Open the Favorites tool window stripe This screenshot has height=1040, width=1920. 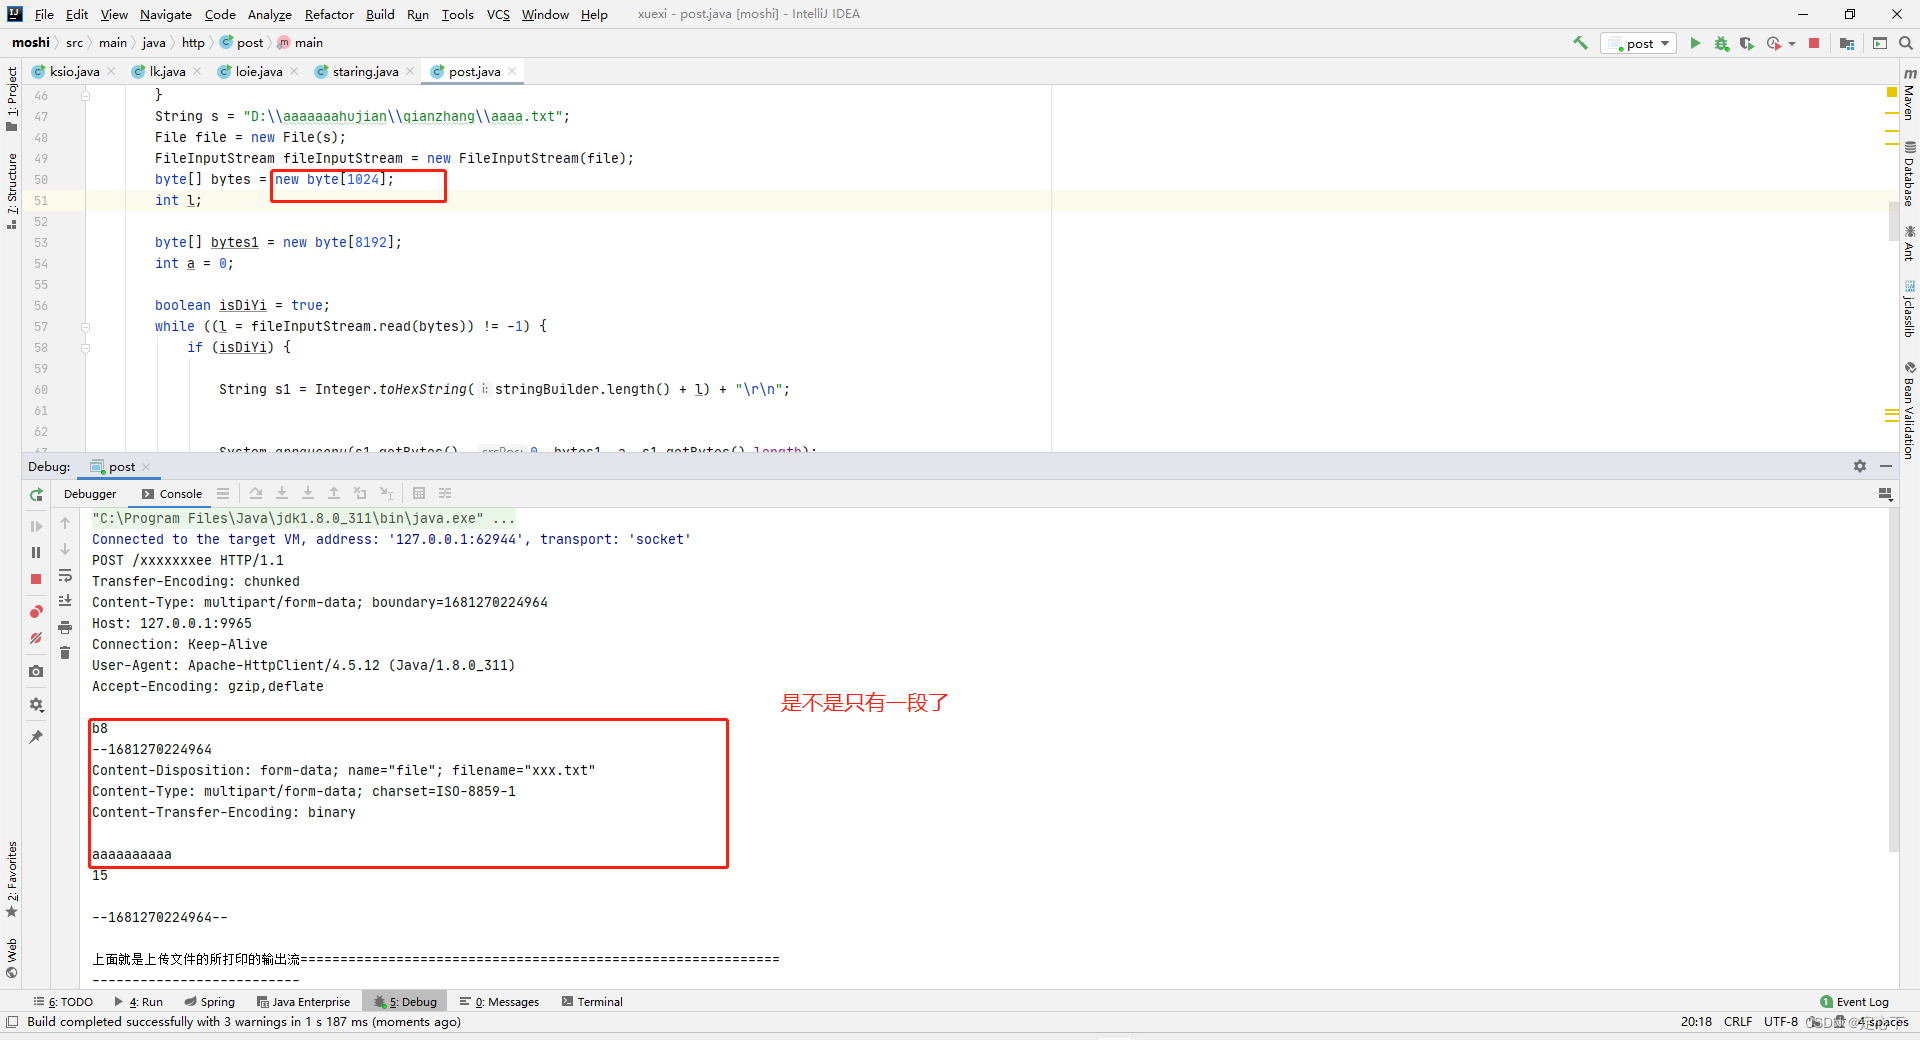pos(12,880)
